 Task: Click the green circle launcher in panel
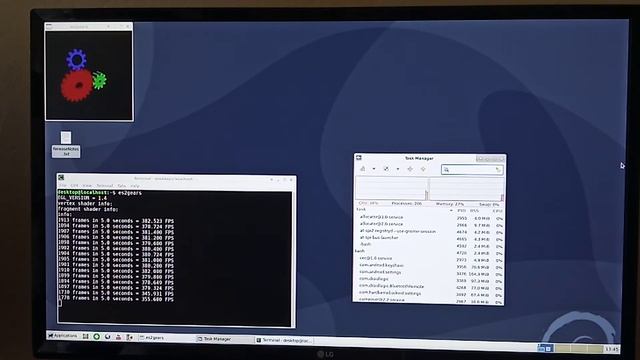tap(96, 337)
